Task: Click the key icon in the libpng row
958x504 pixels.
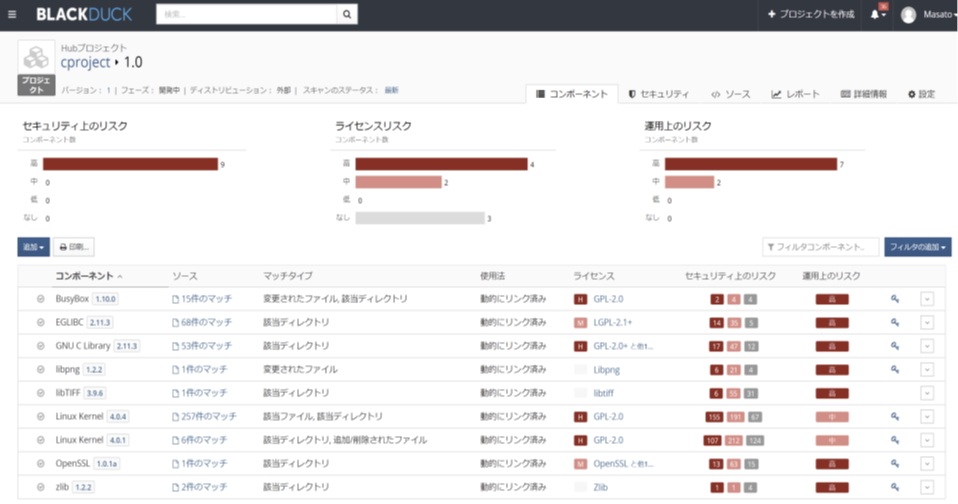Action: click(894, 370)
